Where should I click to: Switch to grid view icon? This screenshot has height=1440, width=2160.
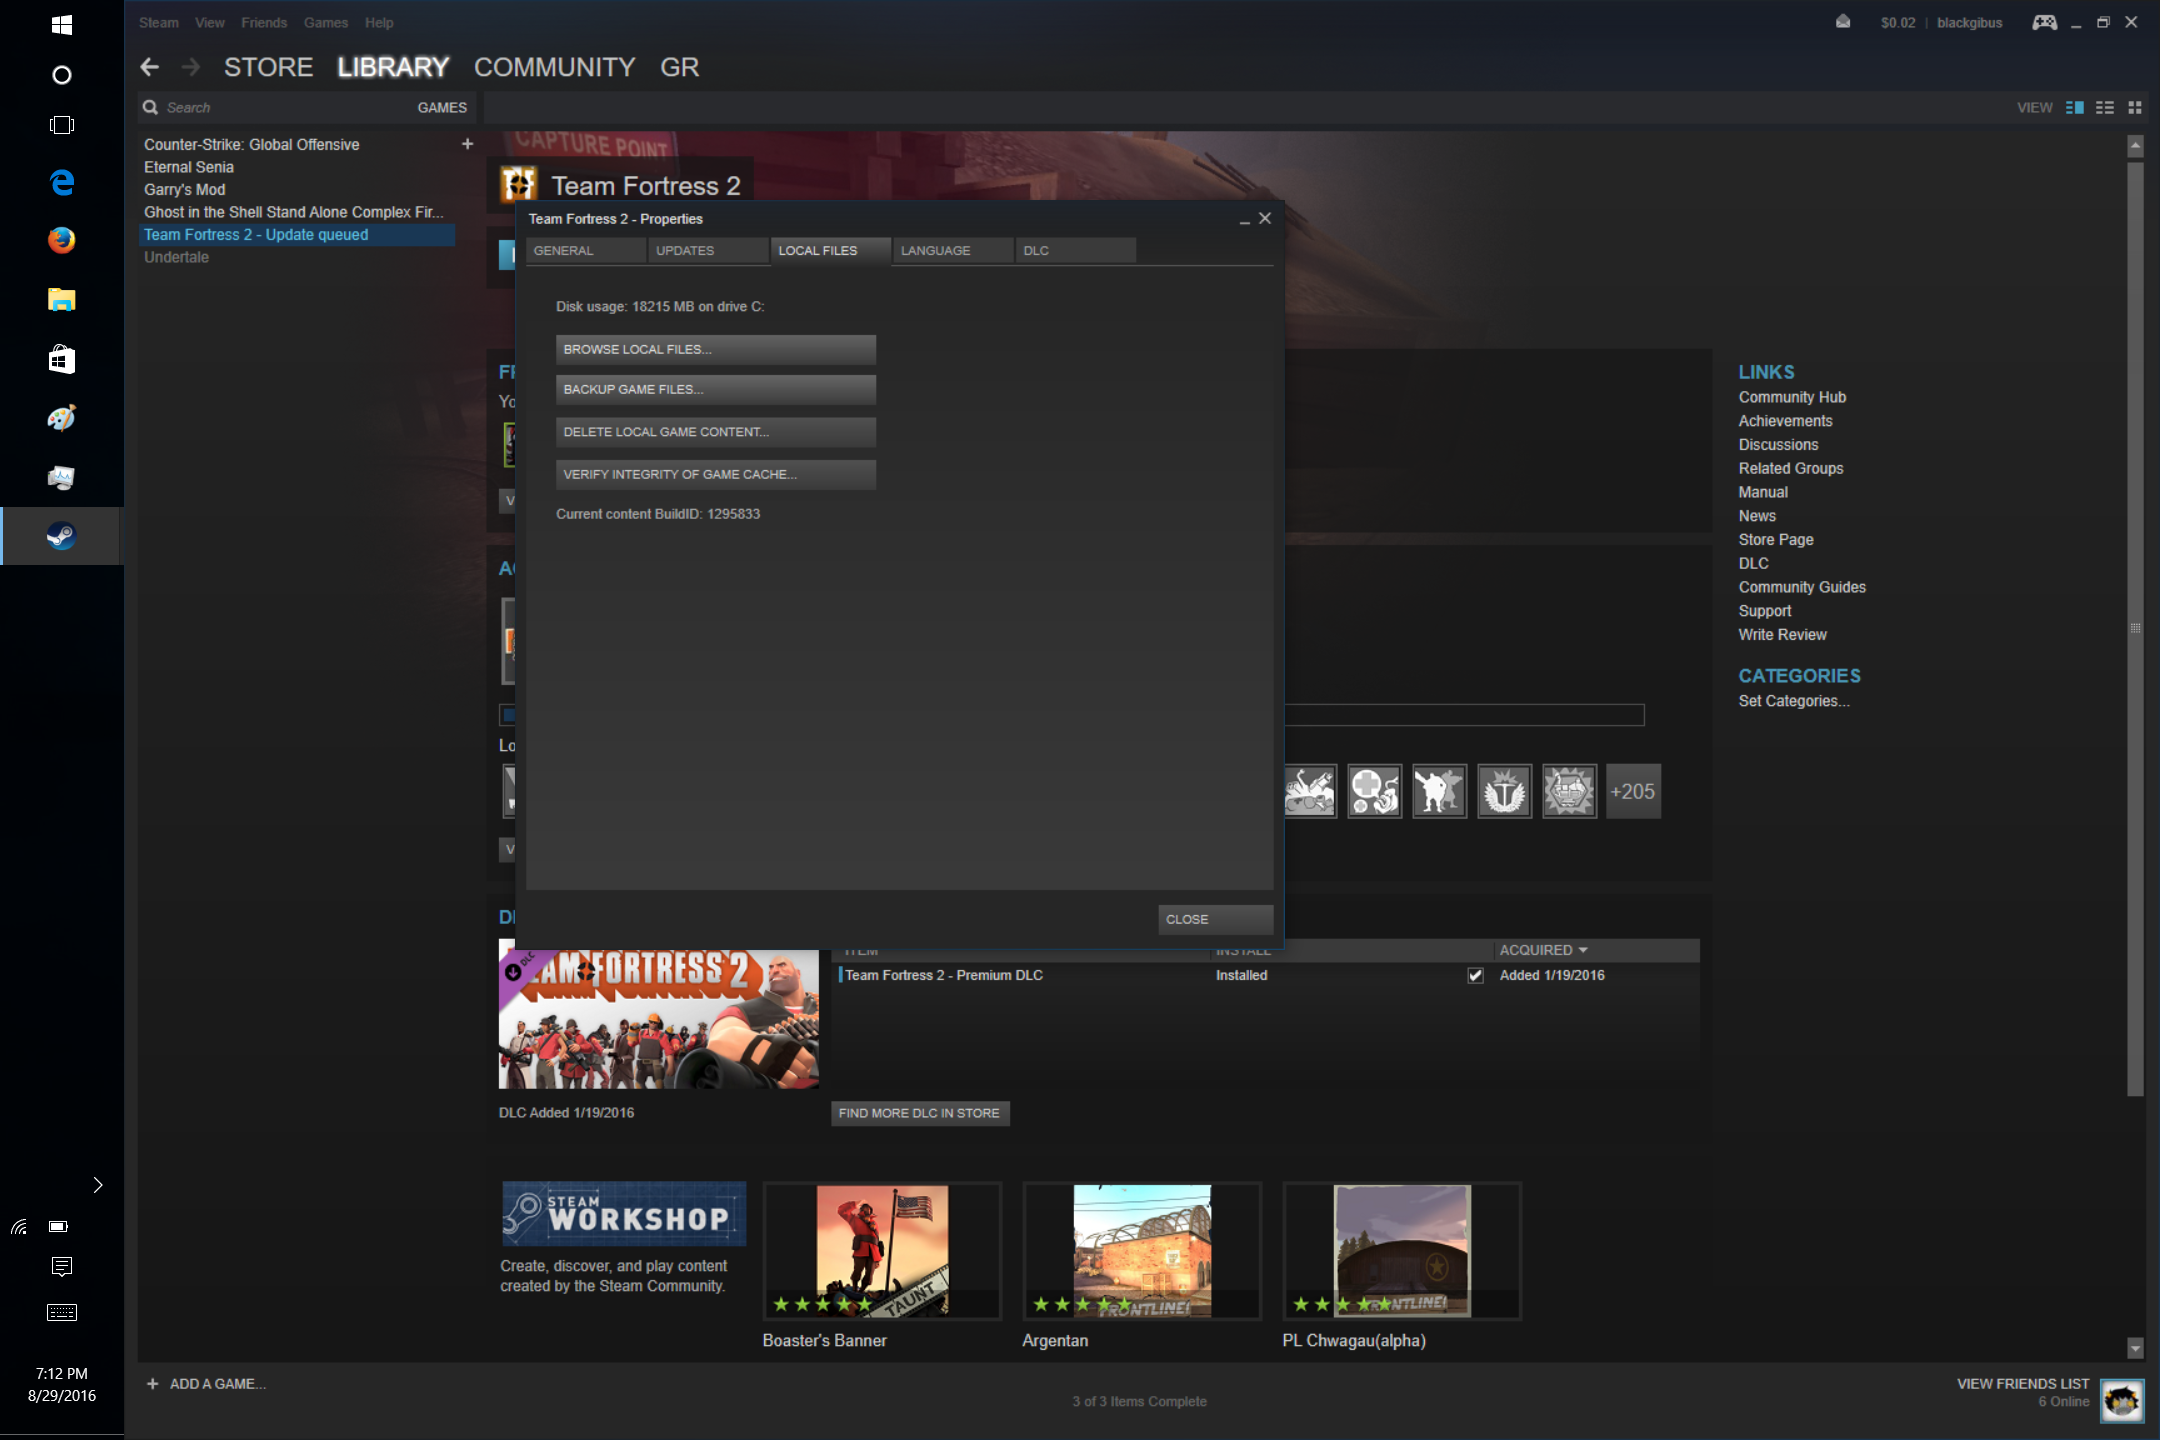2135,107
